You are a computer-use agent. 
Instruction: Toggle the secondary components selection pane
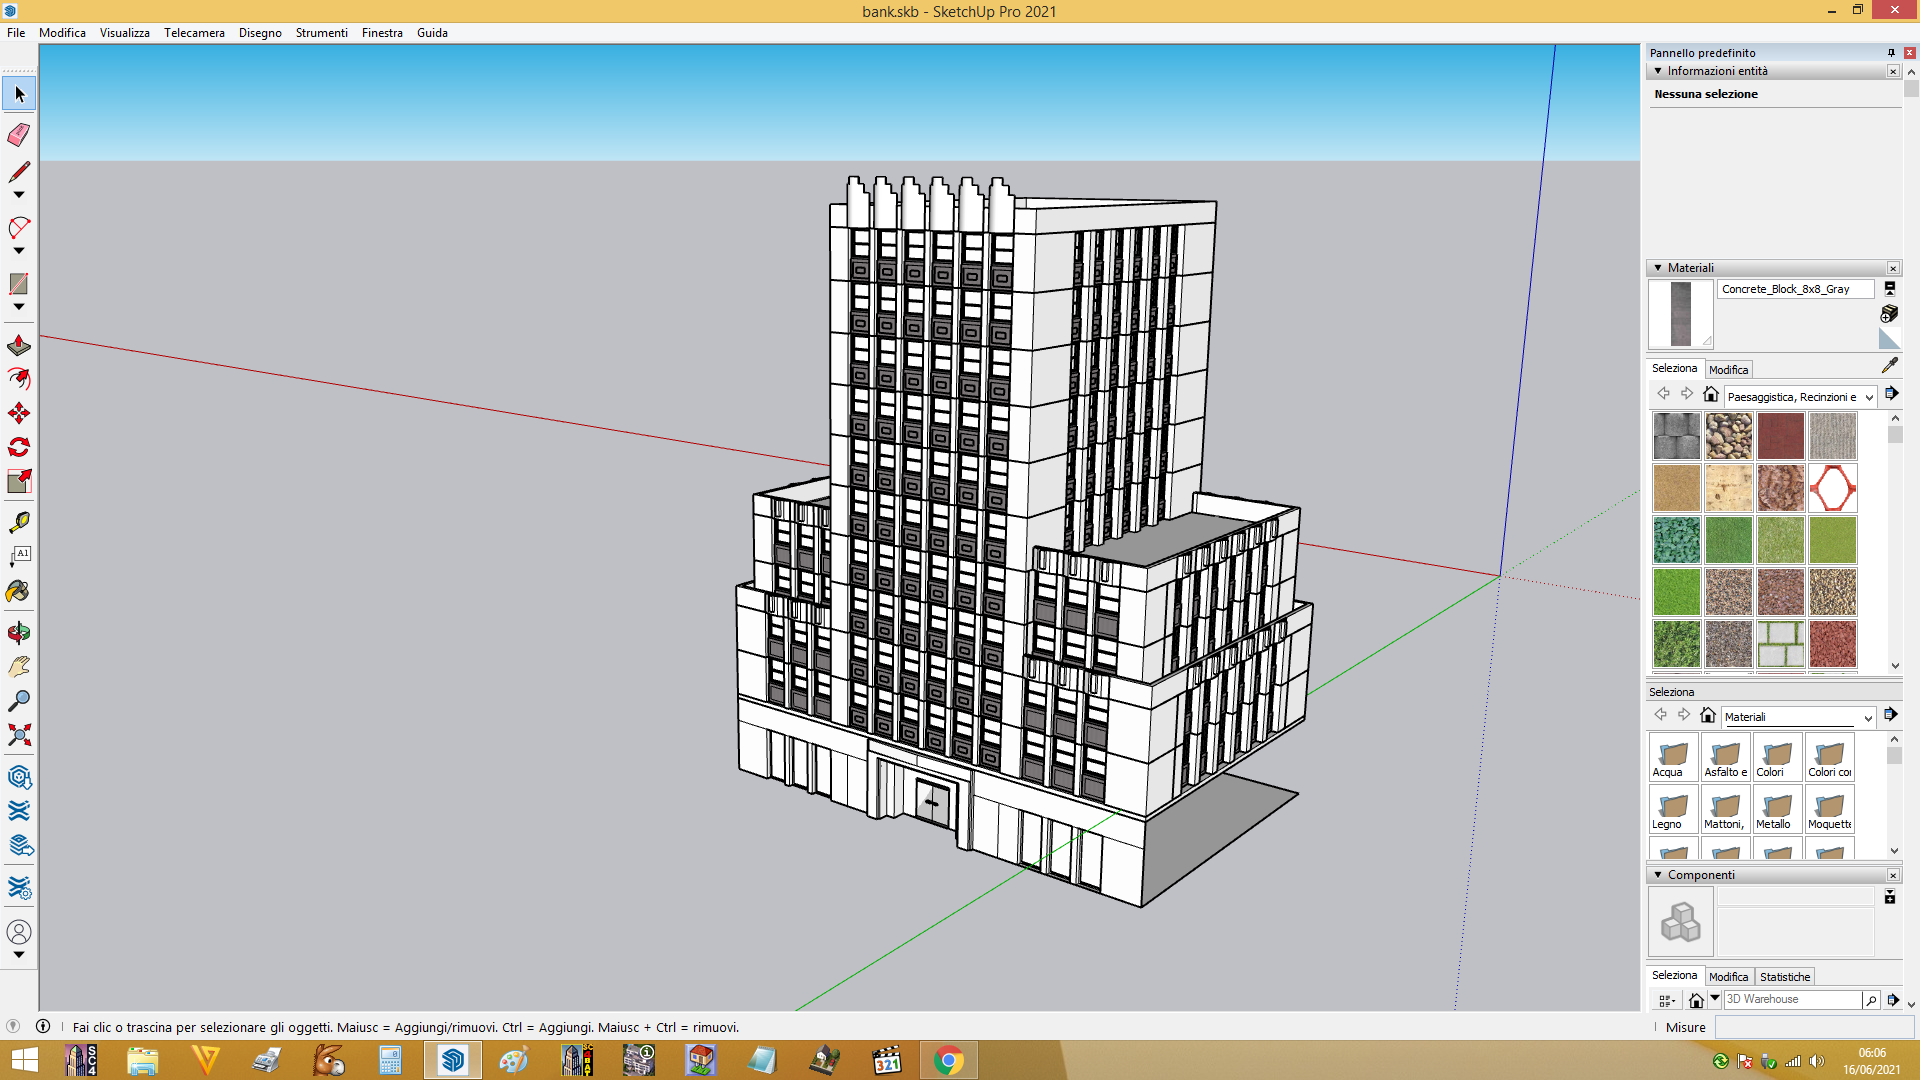pos(1890,897)
